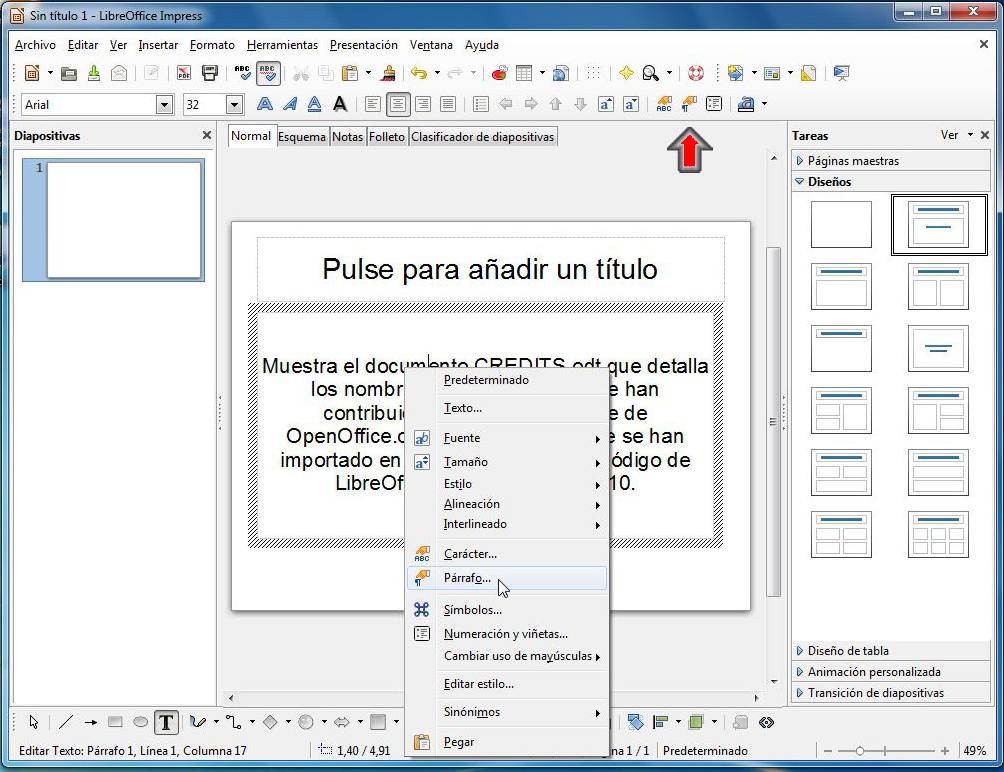Screen dimensions: 1004x772
Task: Toggle centered text alignment
Action: coord(398,104)
